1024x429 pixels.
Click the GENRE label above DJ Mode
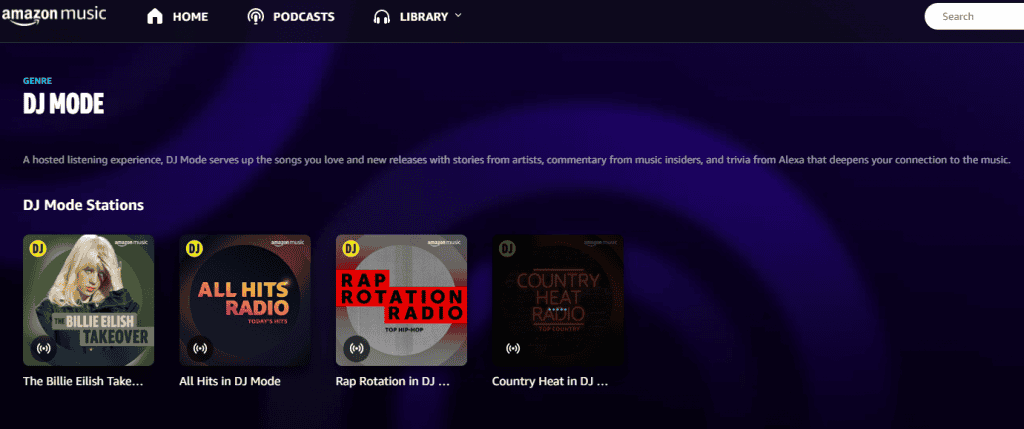point(37,81)
